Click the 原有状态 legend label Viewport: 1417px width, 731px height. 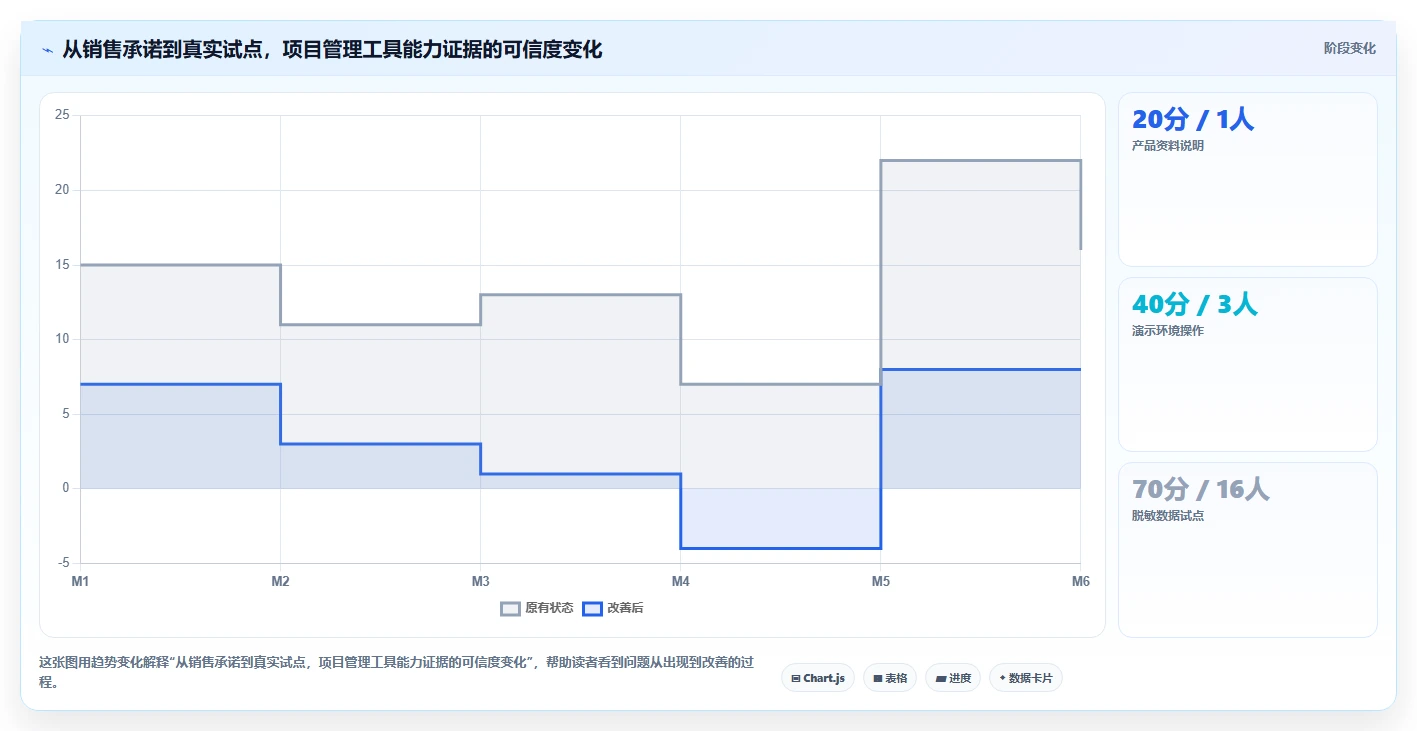coord(549,608)
